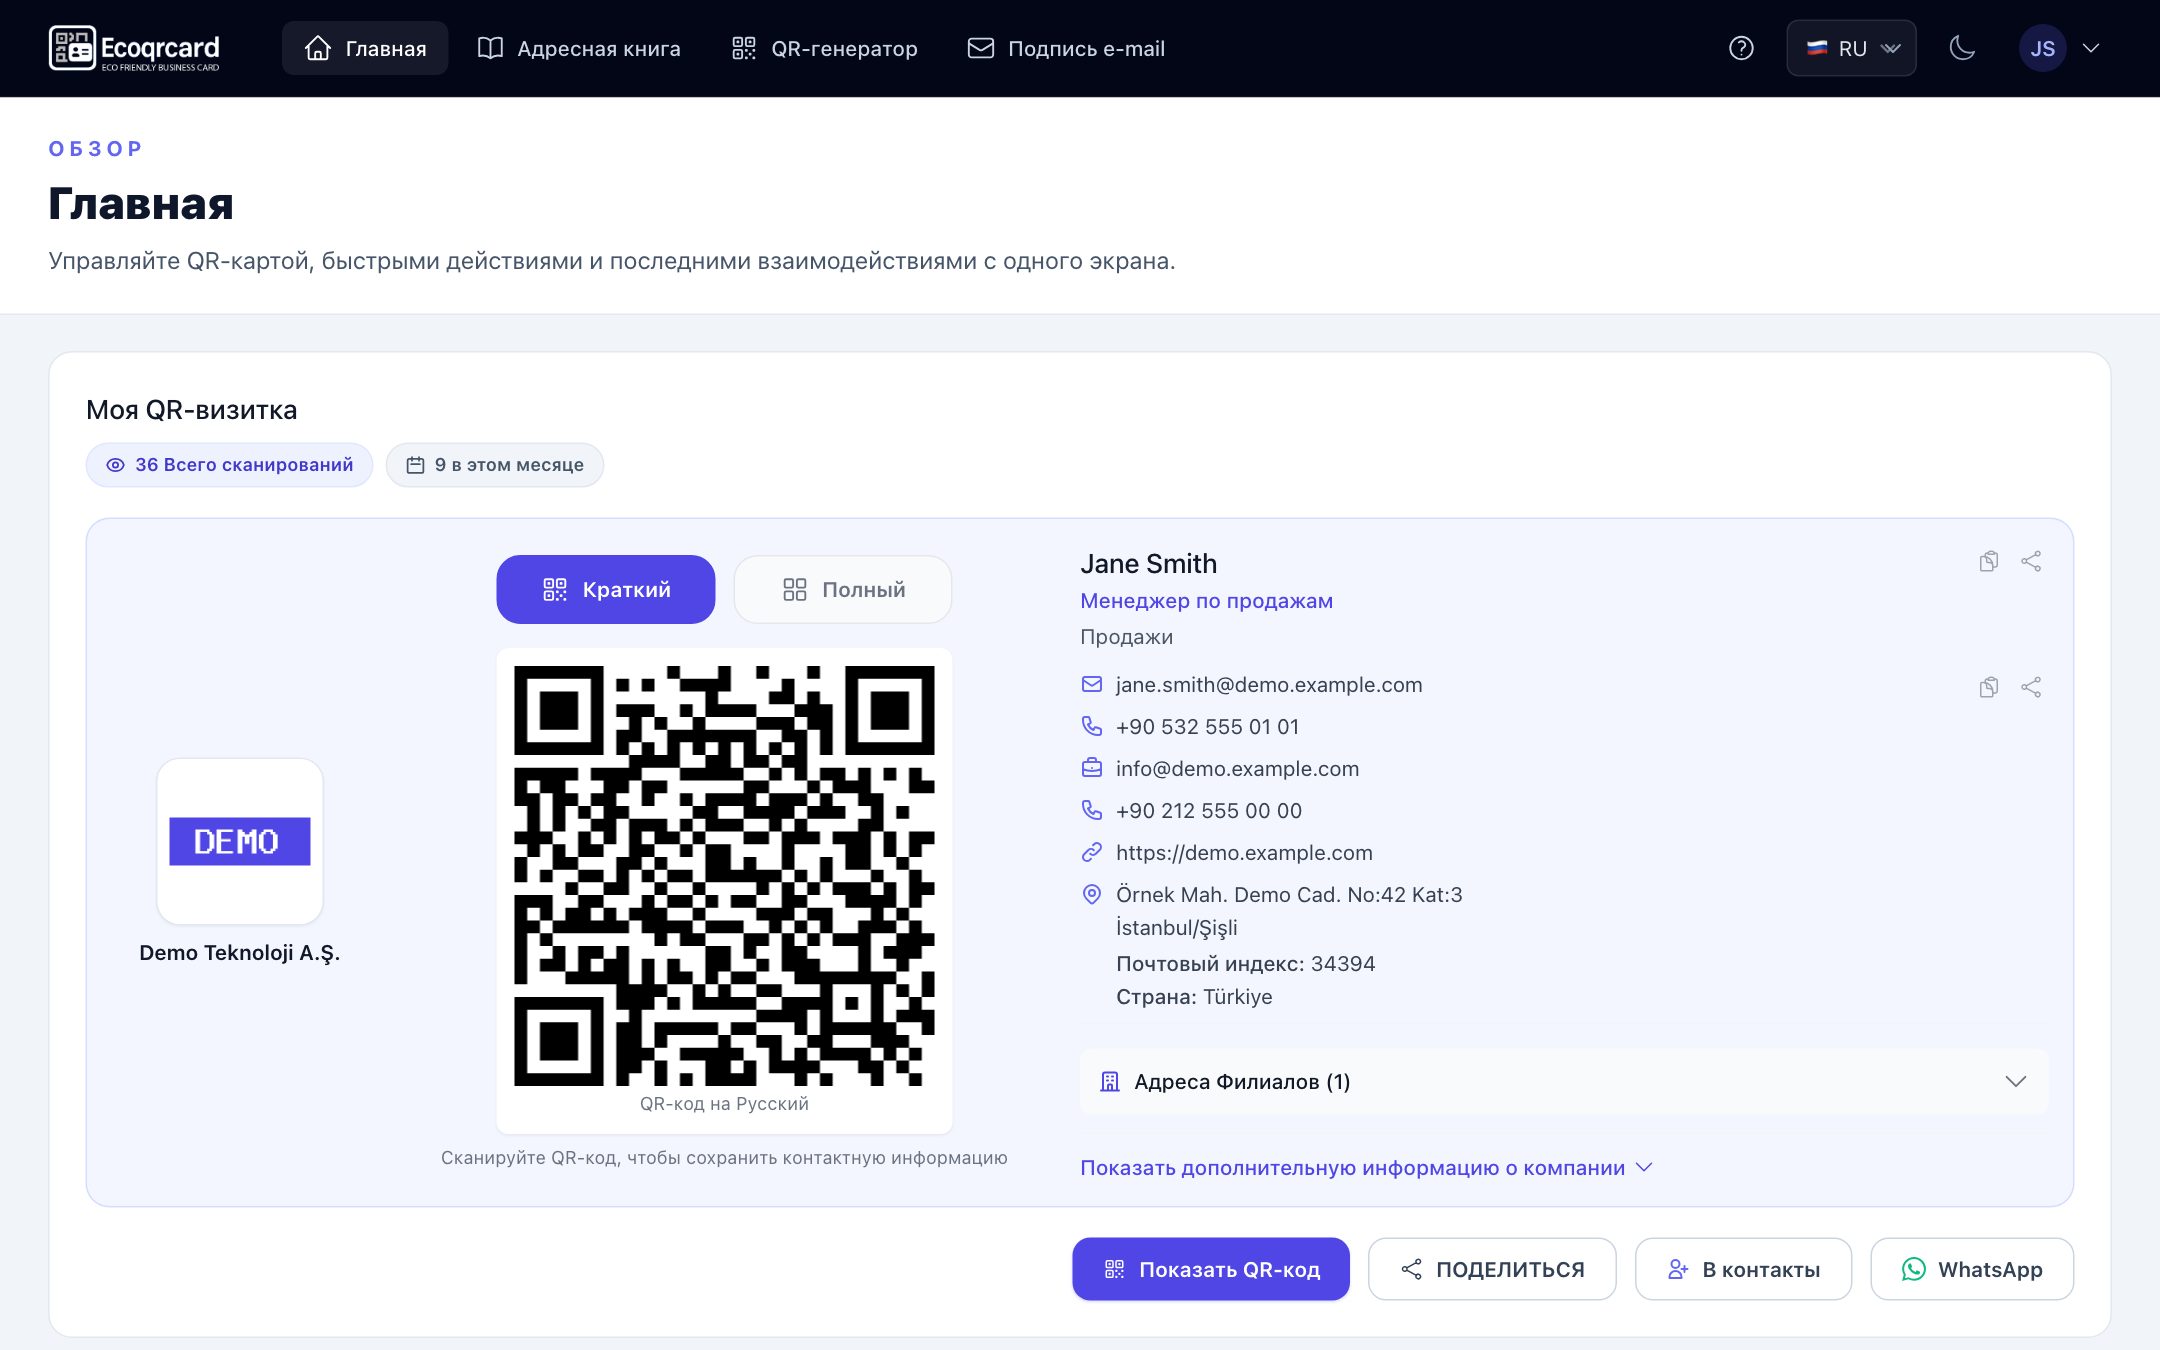Copy Jane Smith name details icon

[x=1989, y=561]
